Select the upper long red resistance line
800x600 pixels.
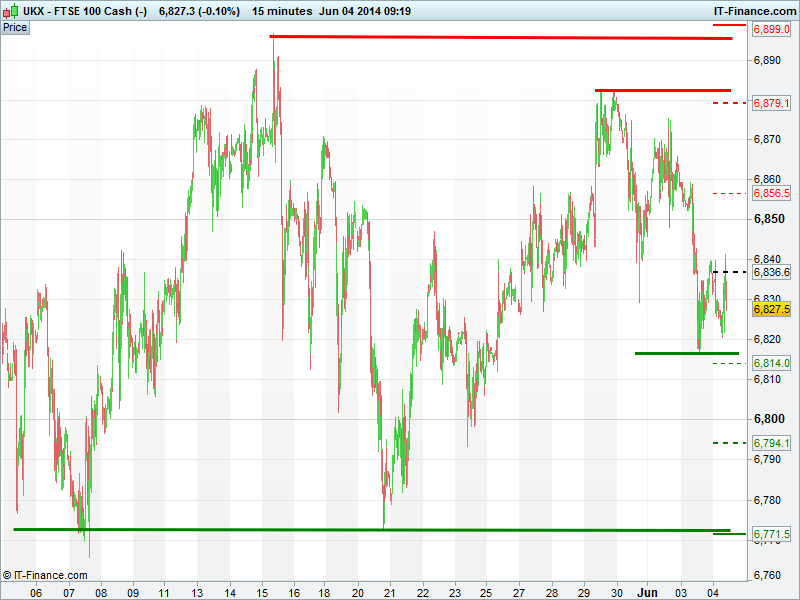pos(500,37)
